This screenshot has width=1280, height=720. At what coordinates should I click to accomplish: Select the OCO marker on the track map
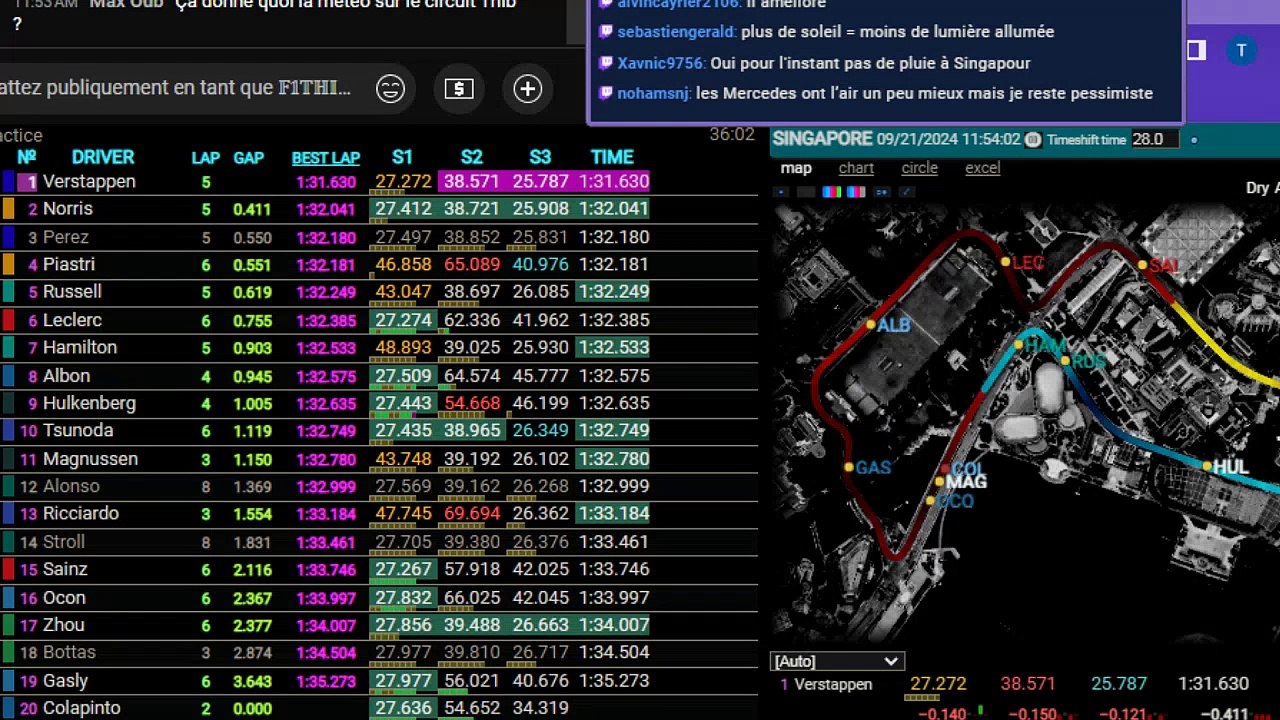pos(930,501)
